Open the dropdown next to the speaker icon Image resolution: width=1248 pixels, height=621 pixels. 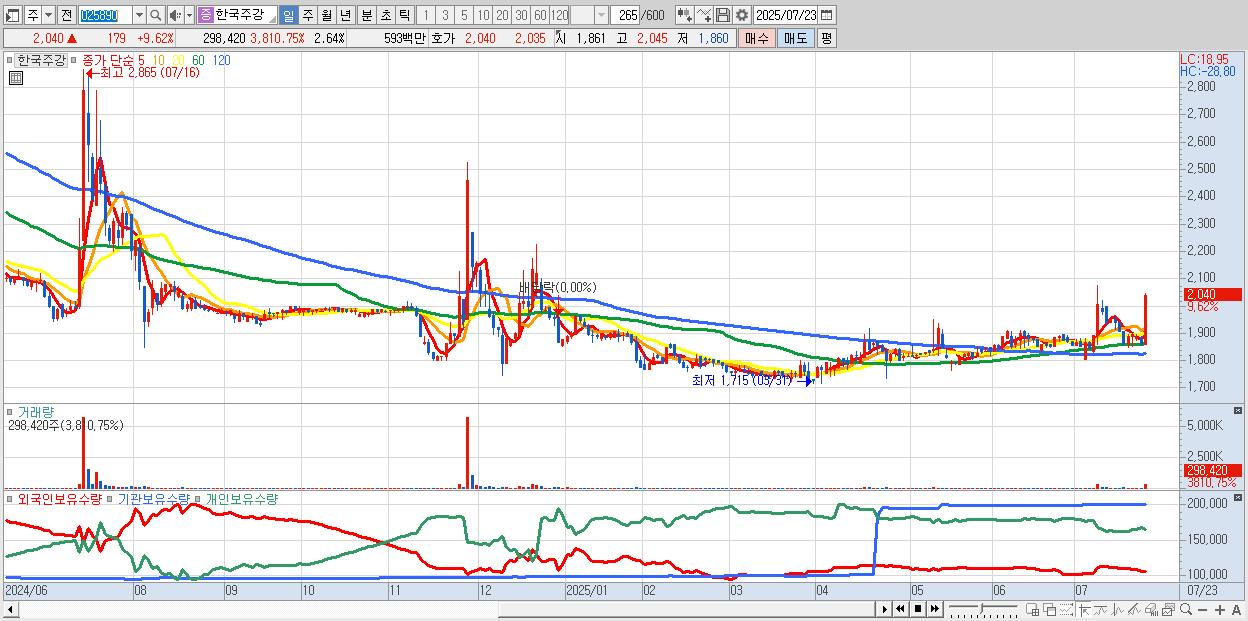(189, 15)
